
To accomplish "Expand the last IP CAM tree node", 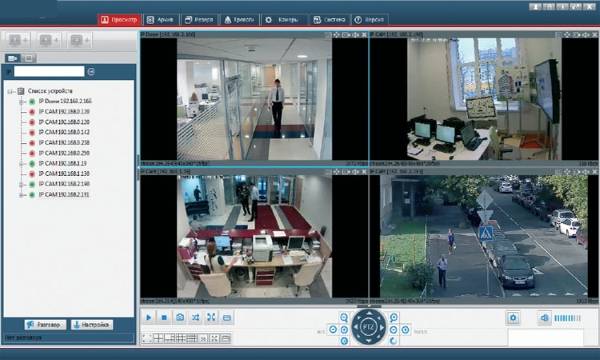I will click(x=22, y=195).
